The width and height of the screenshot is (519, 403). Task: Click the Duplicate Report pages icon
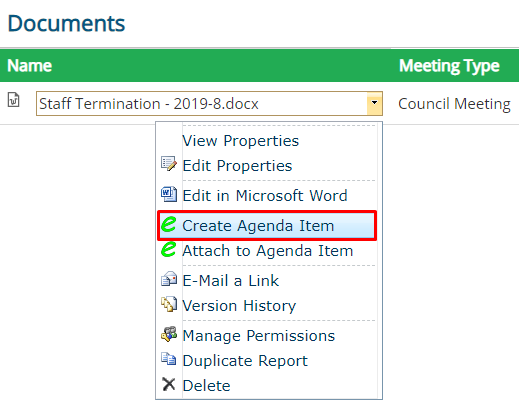[x=169, y=359]
